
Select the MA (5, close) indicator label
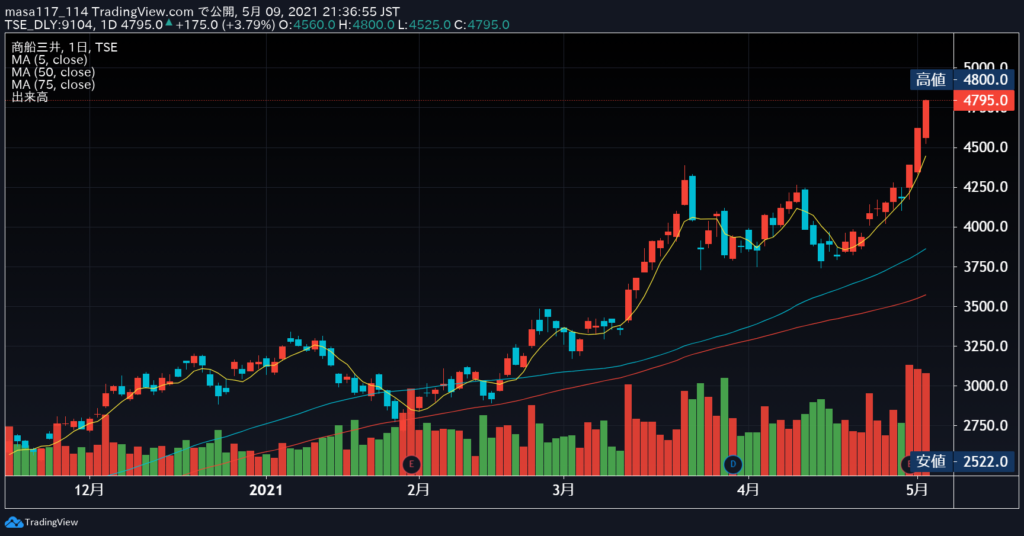click(x=49, y=59)
